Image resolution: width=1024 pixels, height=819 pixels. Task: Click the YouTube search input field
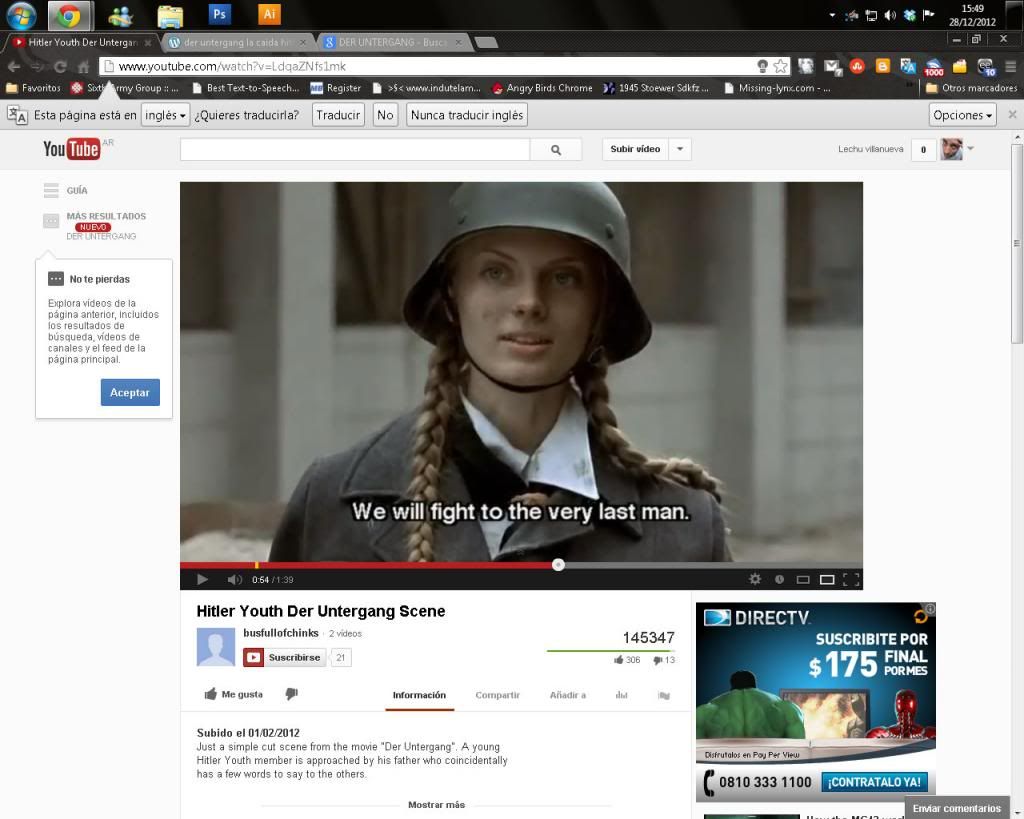pyautogui.click(x=355, y=150)
